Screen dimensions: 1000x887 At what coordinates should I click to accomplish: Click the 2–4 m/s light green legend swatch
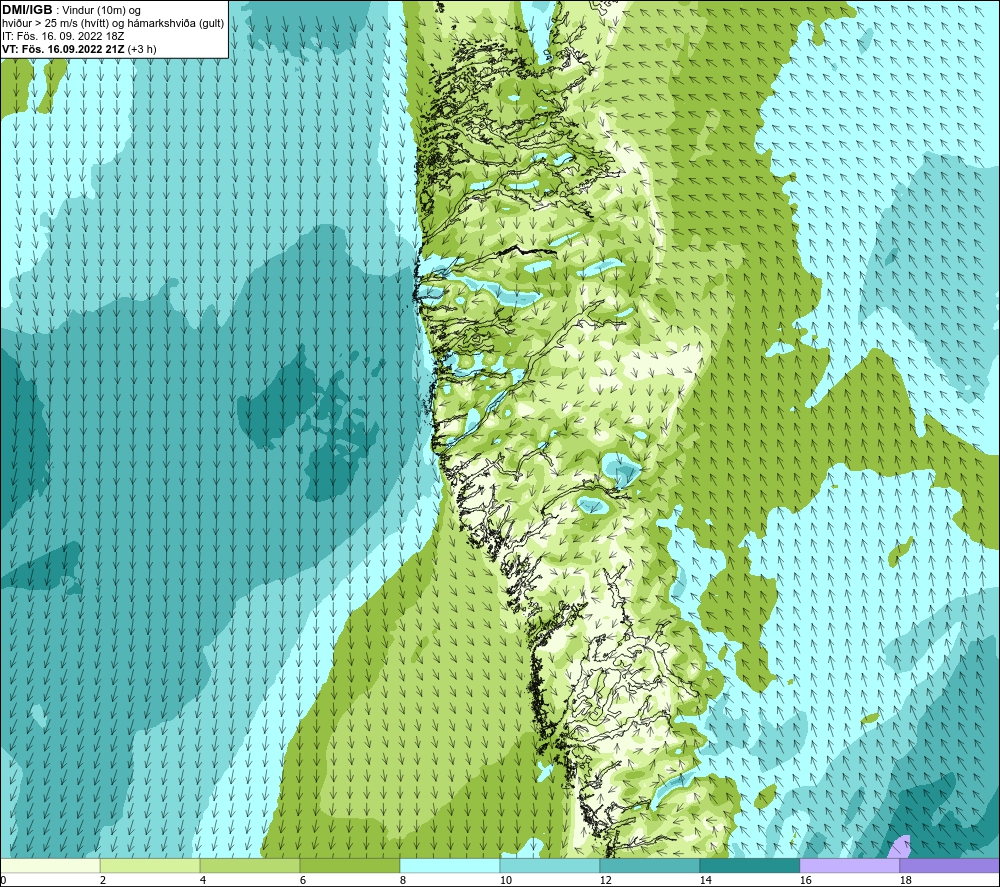(x=150, y=865)
